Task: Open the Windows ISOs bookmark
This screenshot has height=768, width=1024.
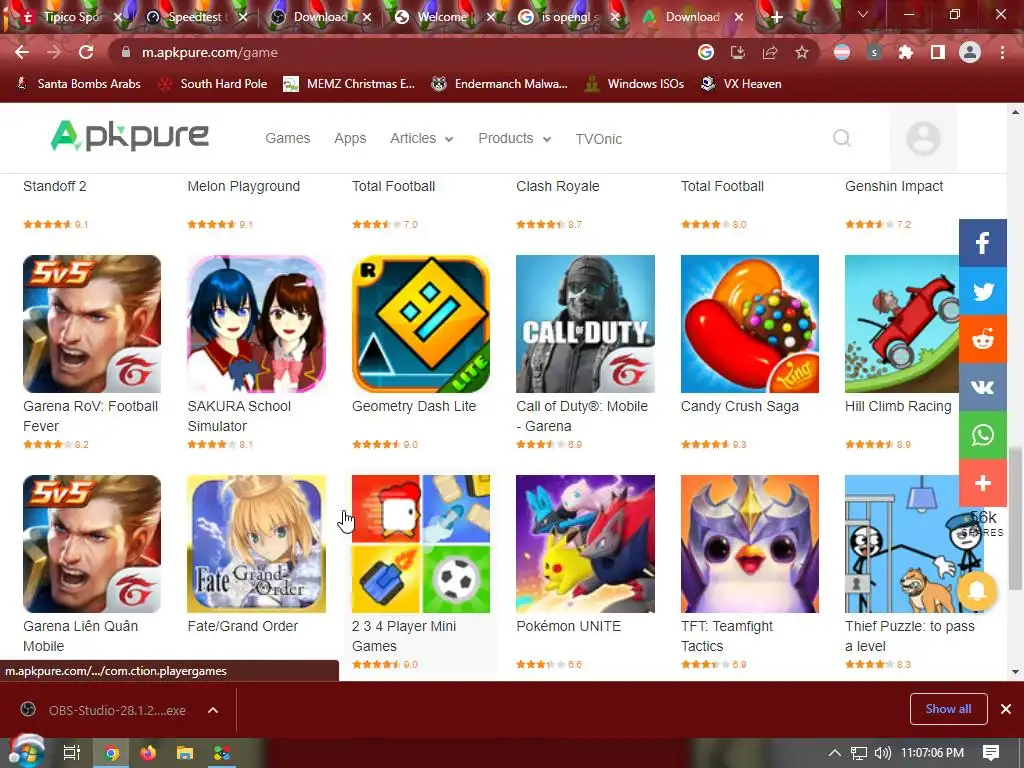Action: (634, 84)
